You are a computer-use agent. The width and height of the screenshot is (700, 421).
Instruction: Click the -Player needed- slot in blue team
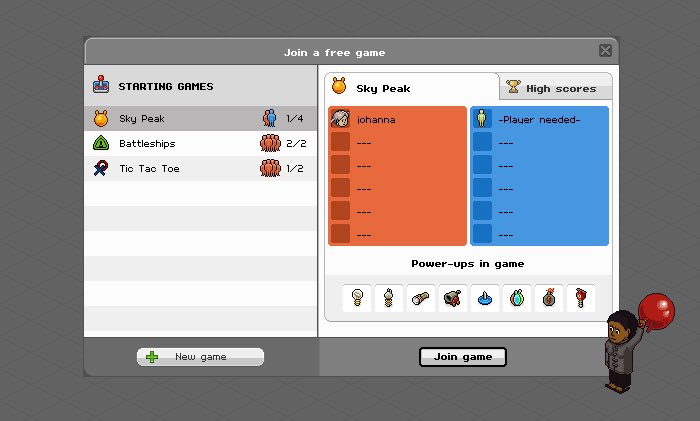(539, 119)
